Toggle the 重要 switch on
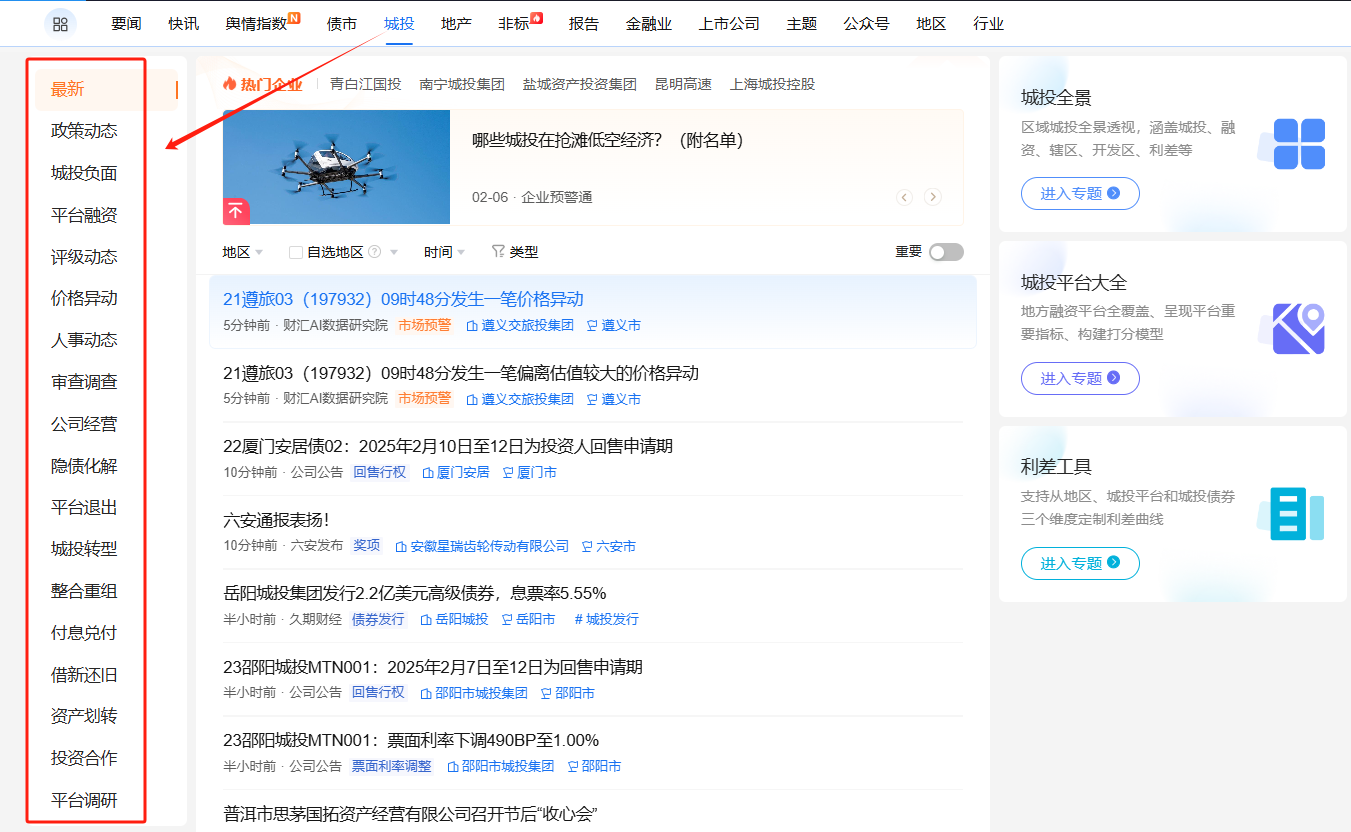 pos(946,252)
